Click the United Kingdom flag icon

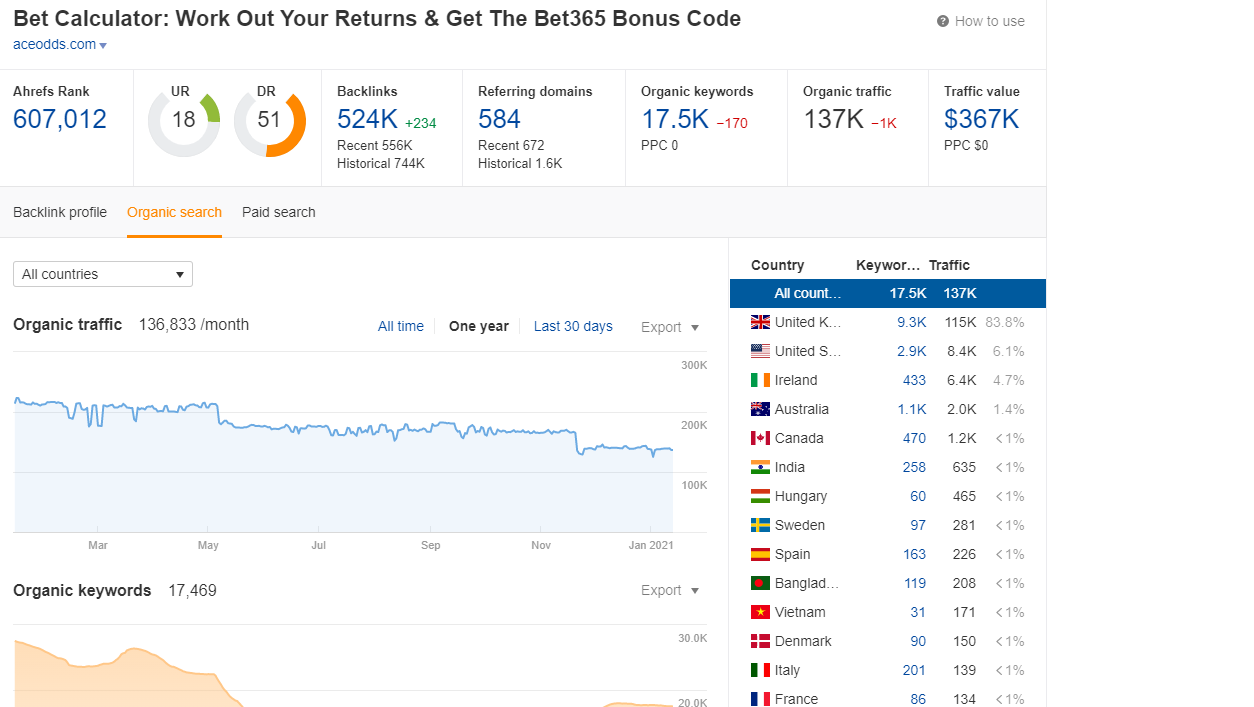760,322
